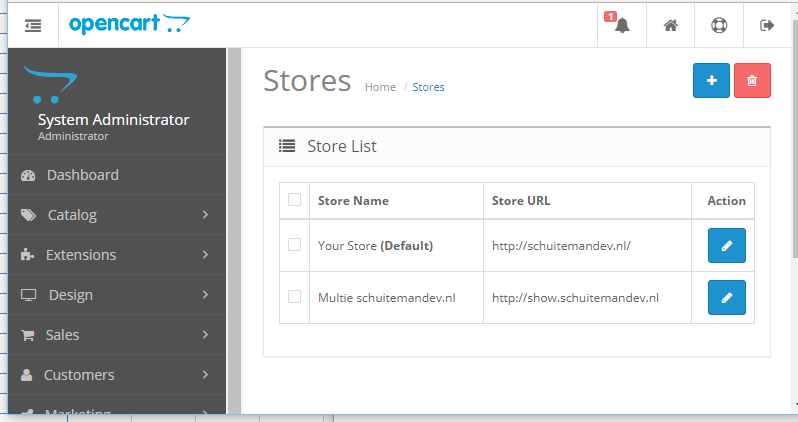Click the System Administrator name
The height and width of the screenshot is (422, 798).
tap(113, 120)
